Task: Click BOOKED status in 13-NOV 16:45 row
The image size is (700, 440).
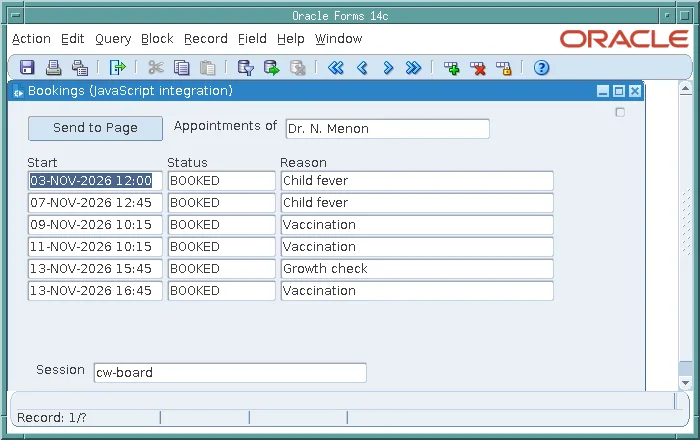Action: click(x=221, y=291)
